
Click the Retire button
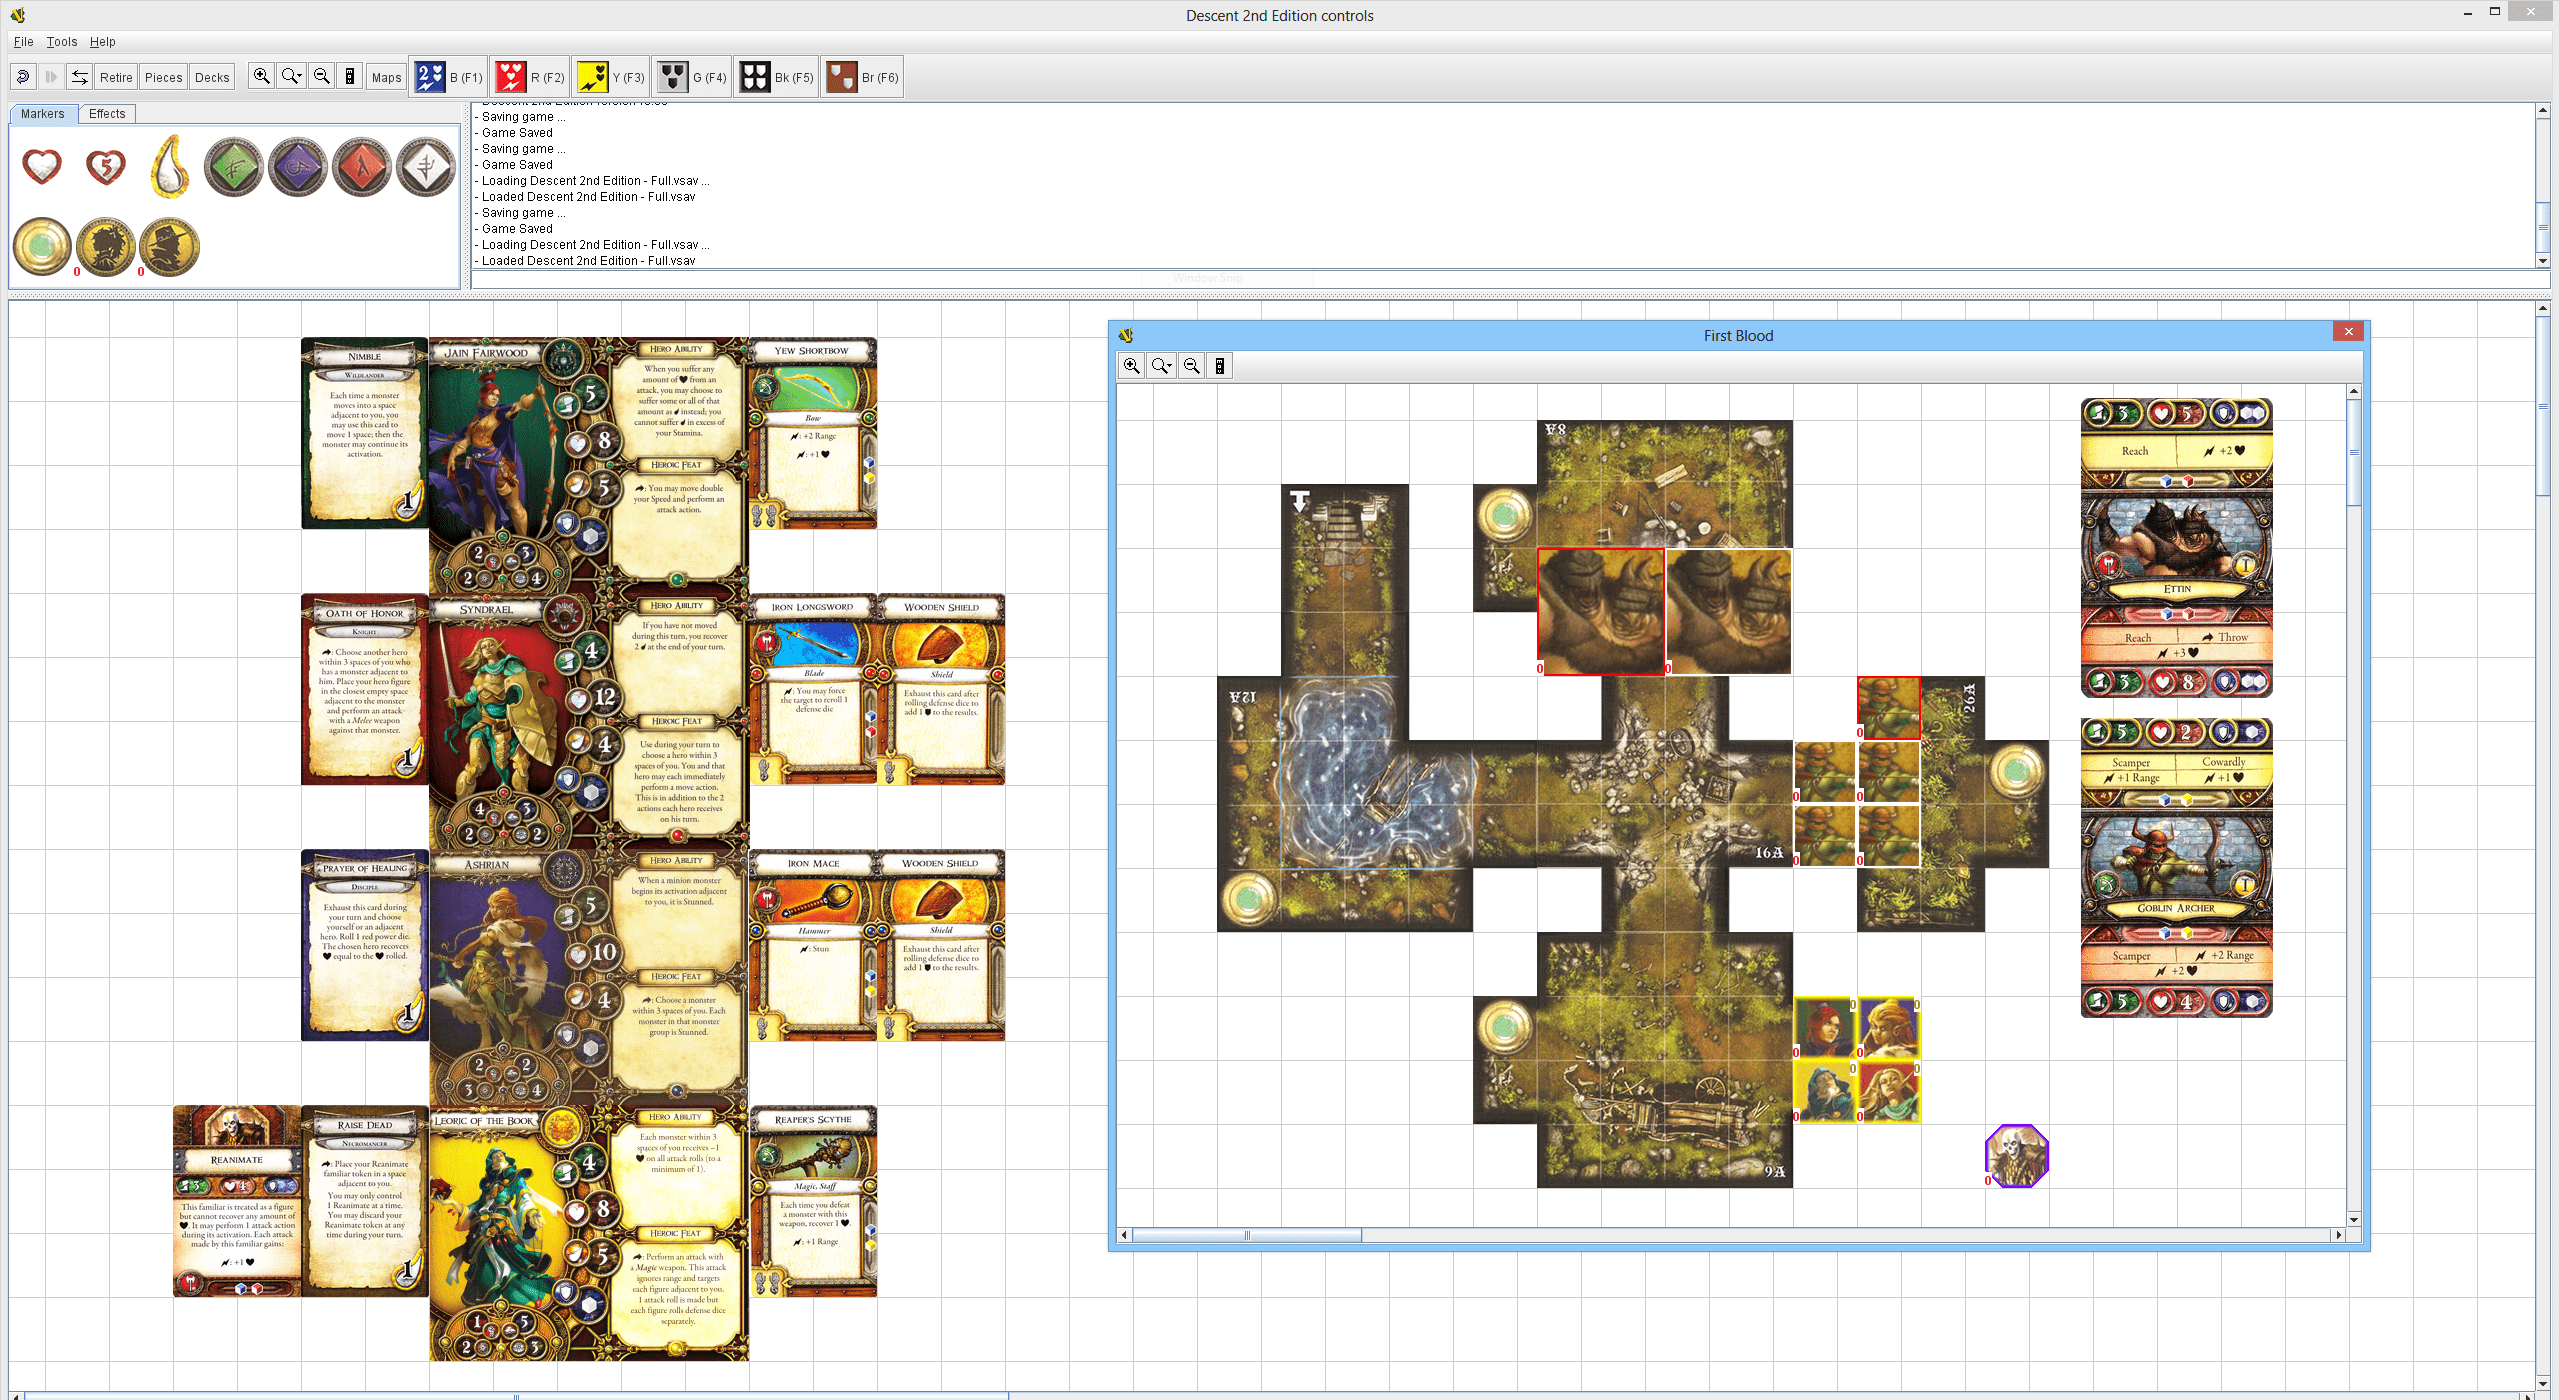click(x=116, y=77)
